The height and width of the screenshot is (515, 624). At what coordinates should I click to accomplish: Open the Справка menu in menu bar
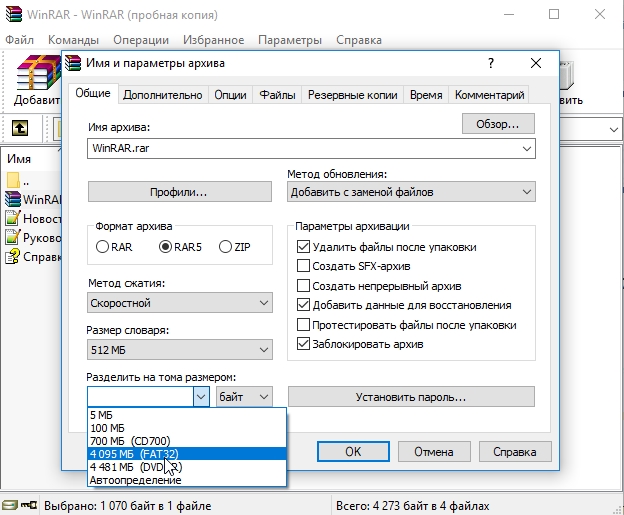(x=359, y=40)
